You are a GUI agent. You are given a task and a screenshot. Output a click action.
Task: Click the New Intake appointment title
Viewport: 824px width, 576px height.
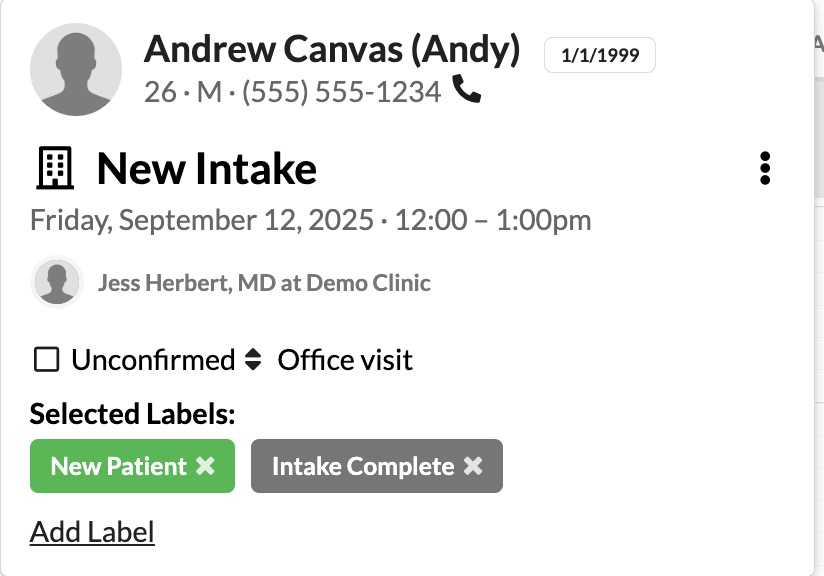point(207,169)
